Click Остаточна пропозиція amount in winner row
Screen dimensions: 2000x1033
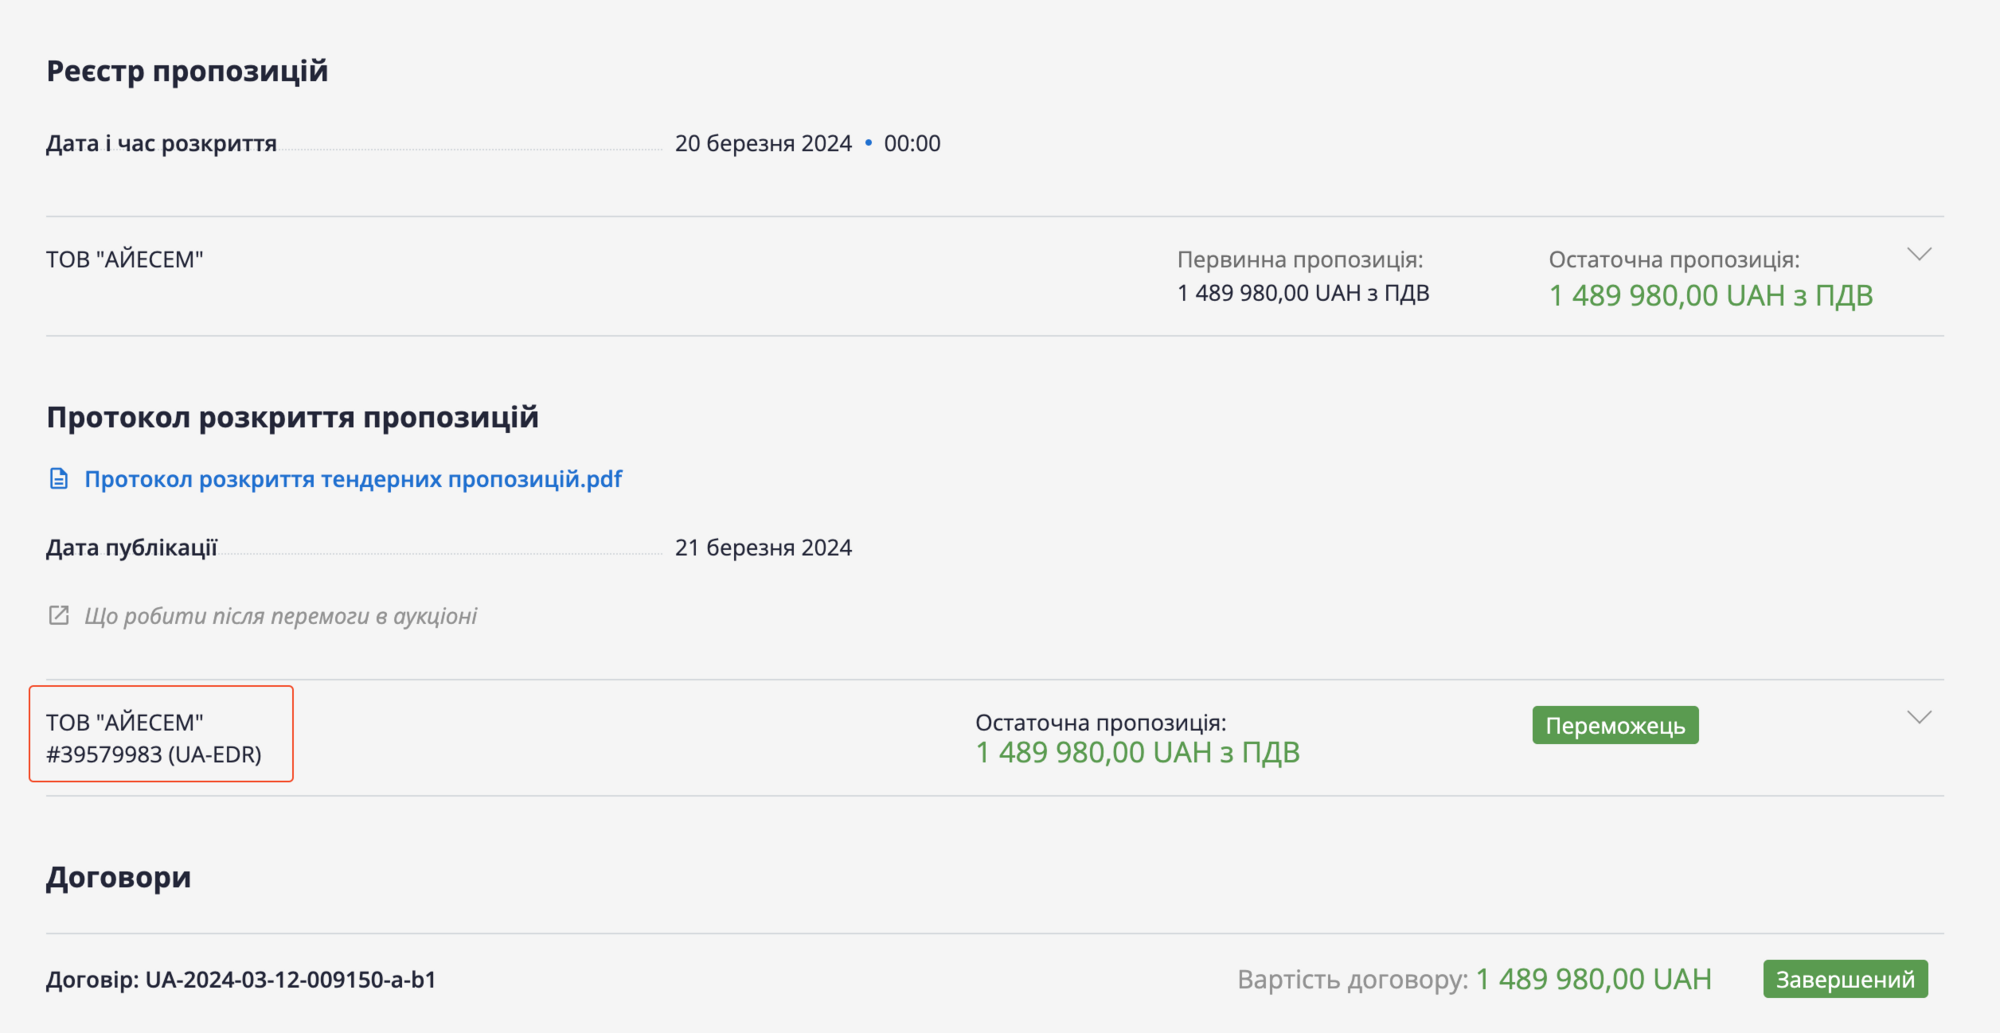tap(1137, 753)
